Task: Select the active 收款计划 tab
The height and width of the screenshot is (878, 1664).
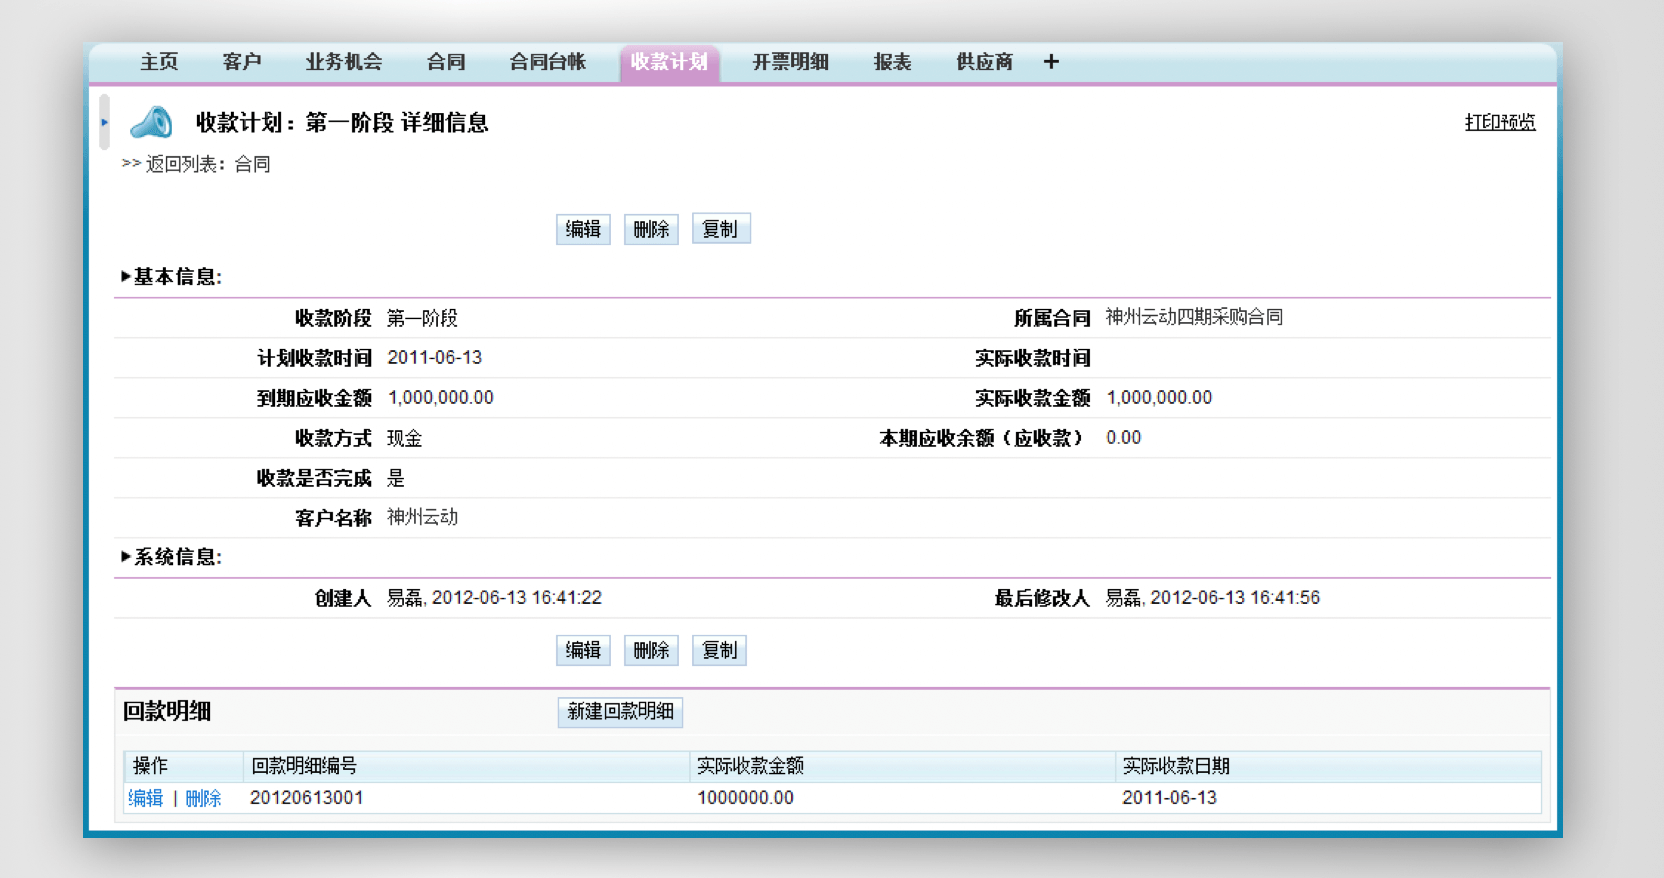Action: [669, 63]
